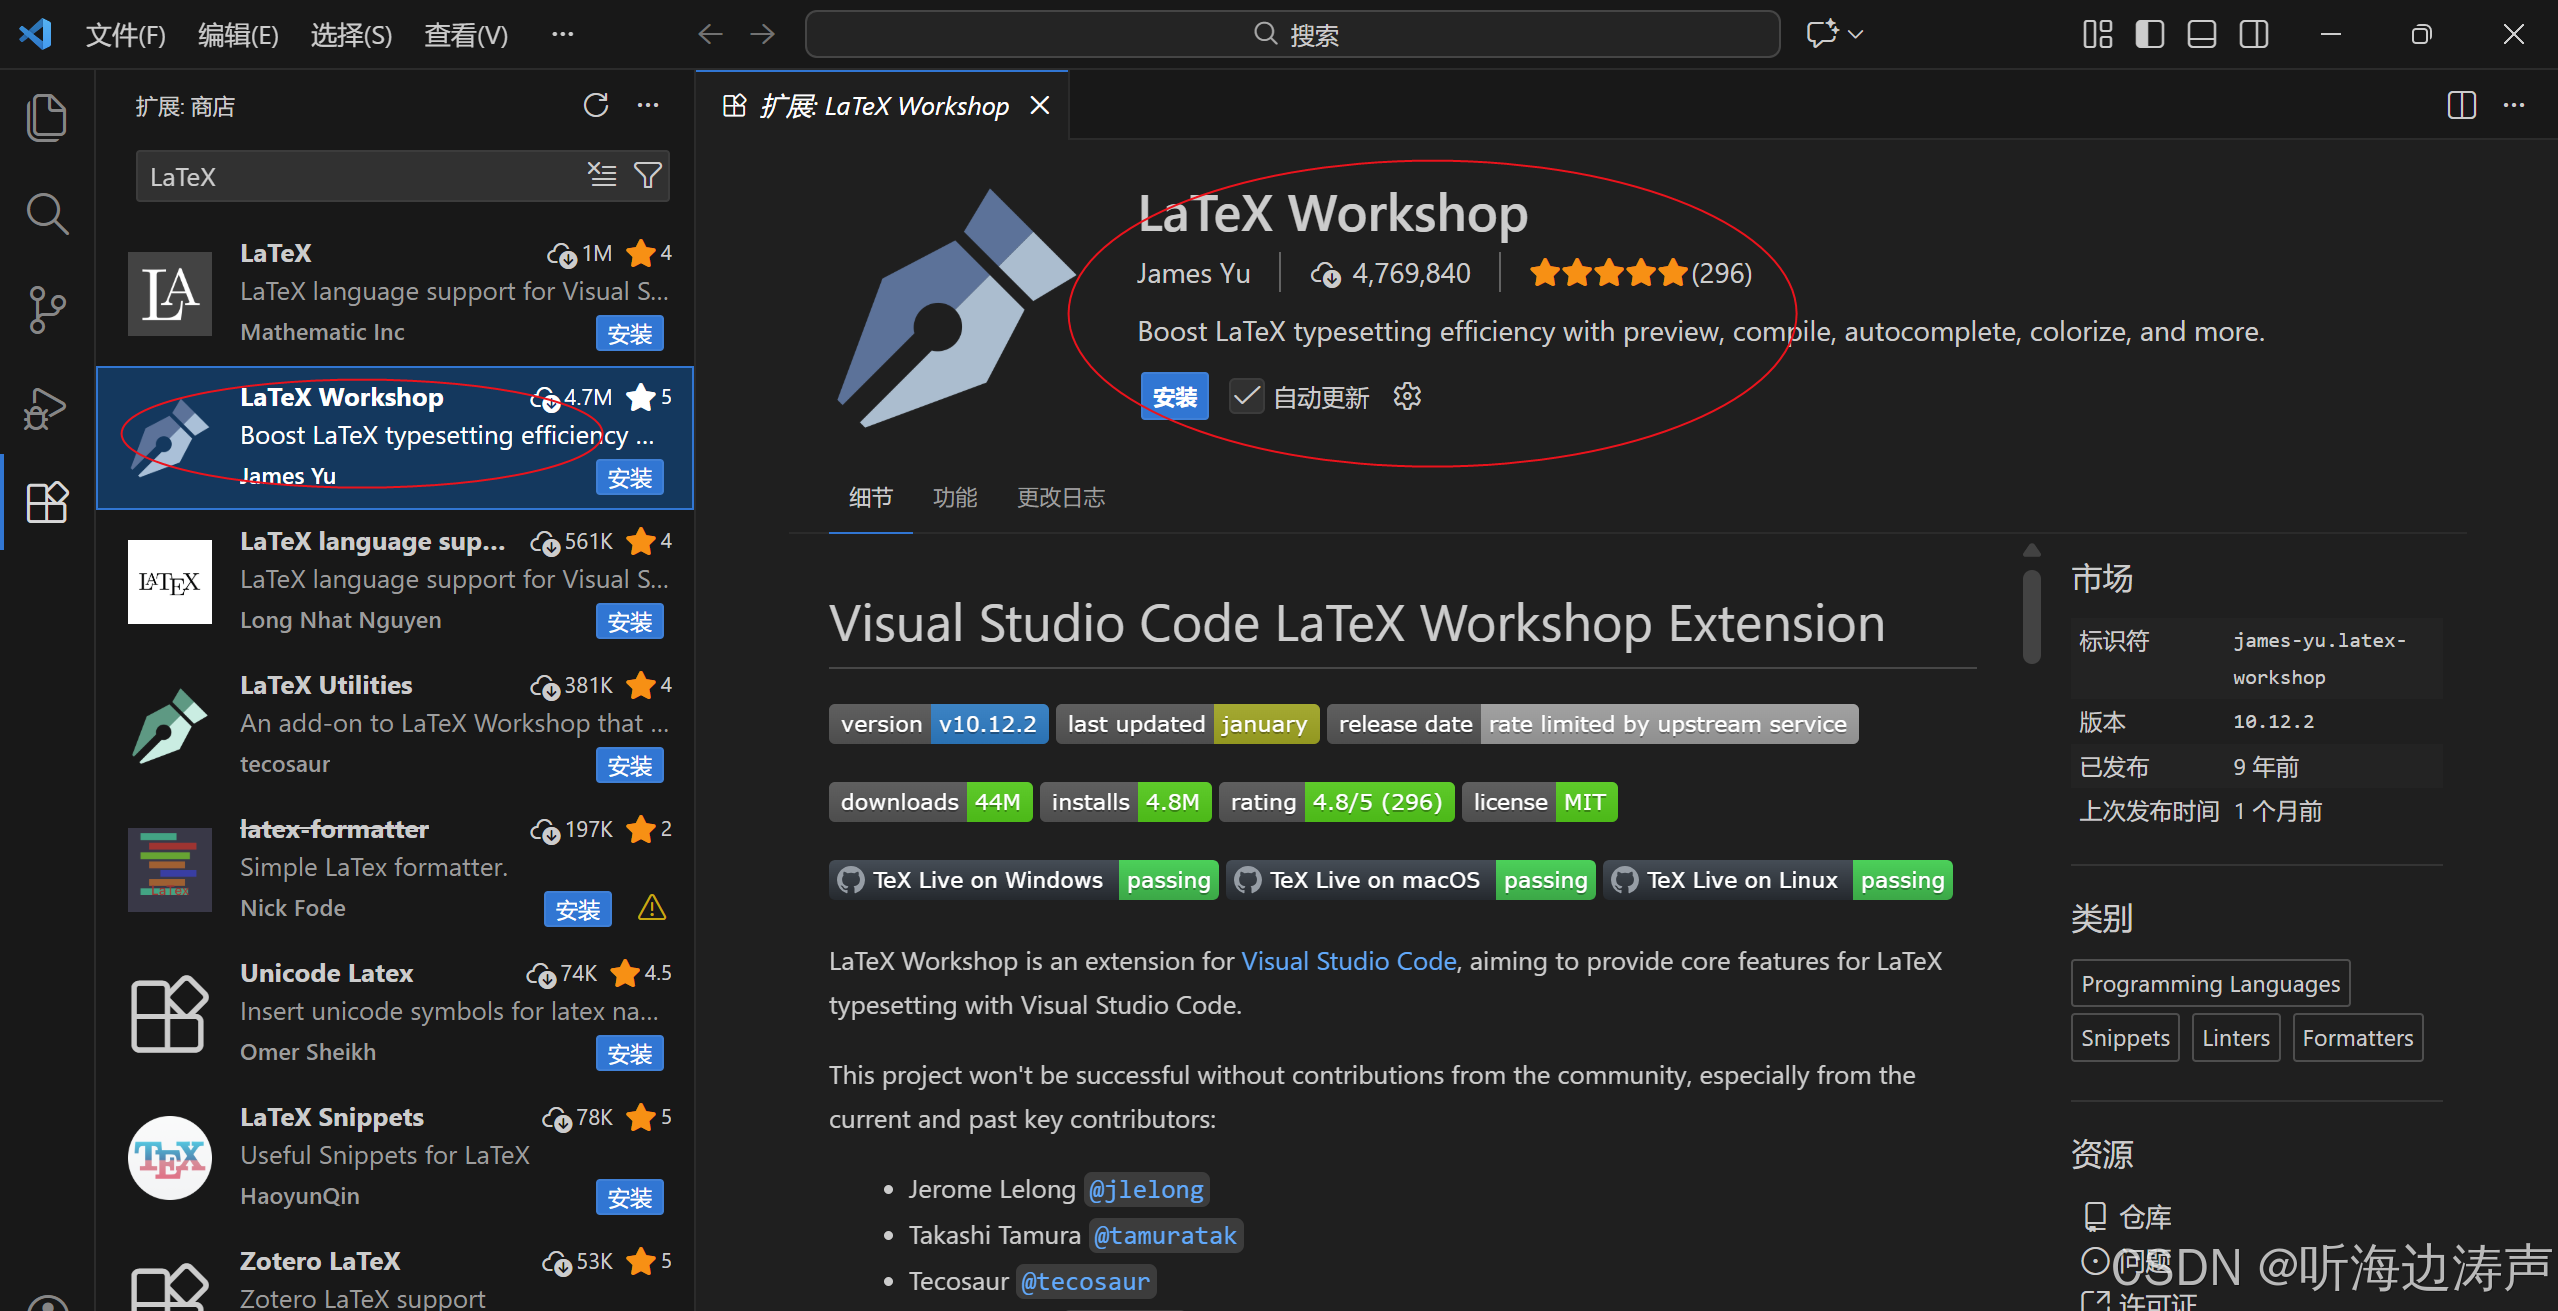The image size is (2558, 1311).
Task: Open the rating stars (296) reviews
Action: tap(1641, 273)
